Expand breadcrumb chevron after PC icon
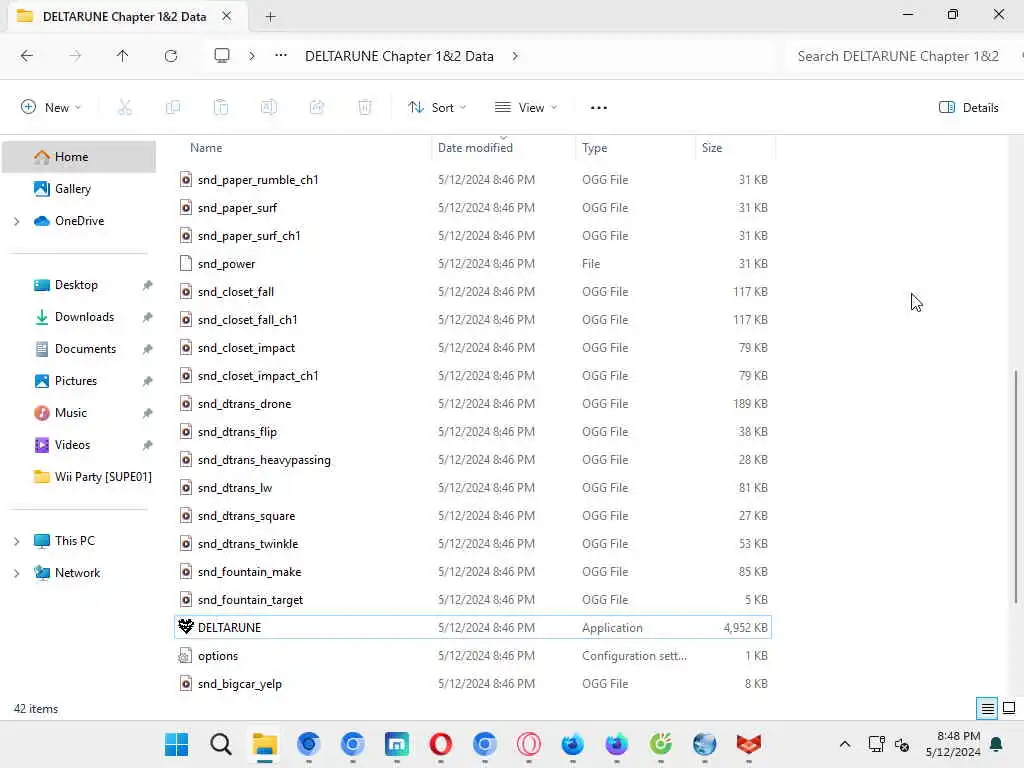Image resolution: width=1024 pixels, height=768 pixels. click(251, 56)
